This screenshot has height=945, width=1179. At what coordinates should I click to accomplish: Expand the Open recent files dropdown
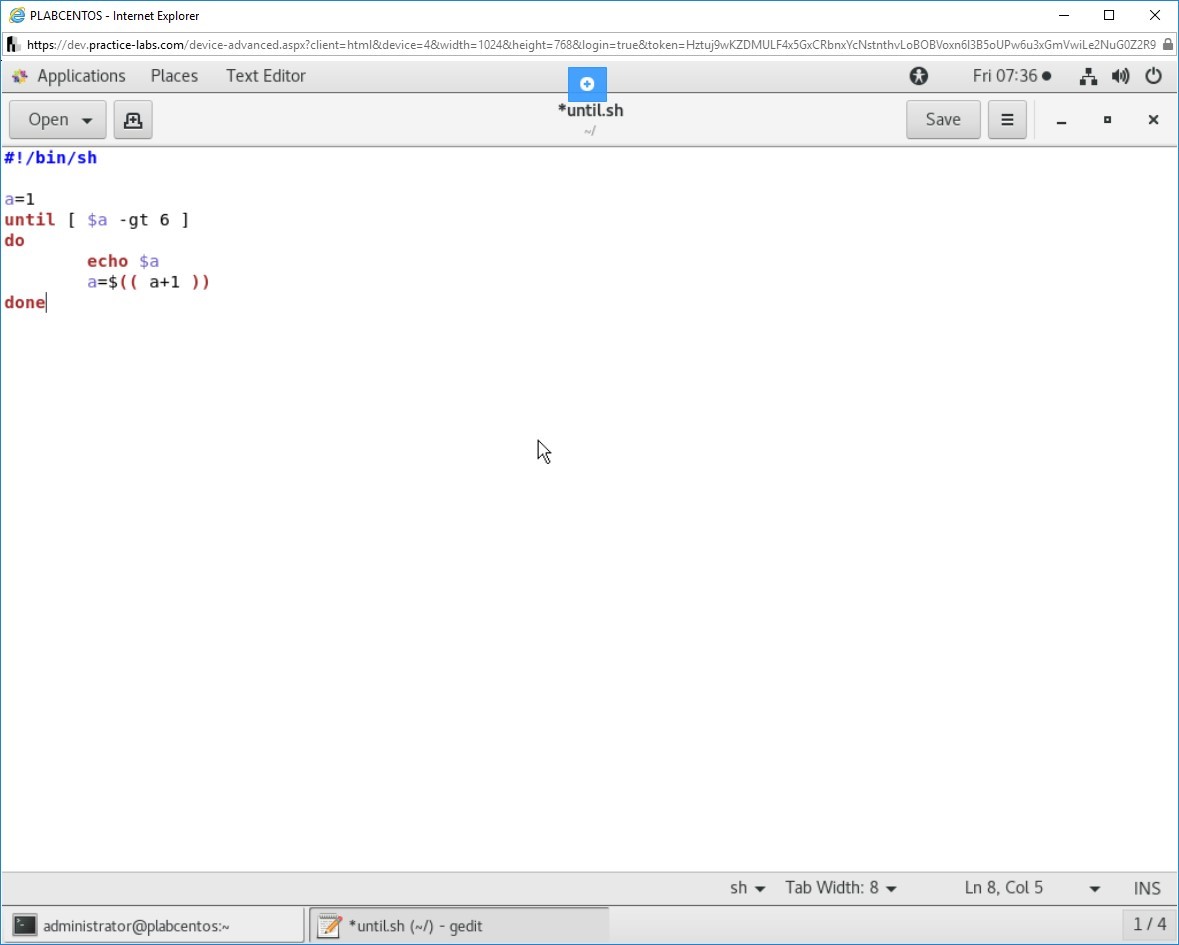click(x=87, y=120)
